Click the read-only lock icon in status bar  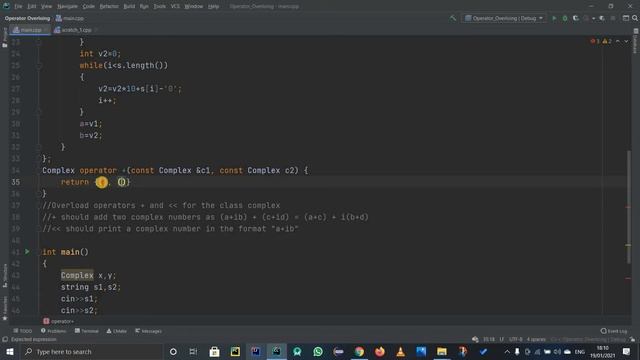coord(632,339)
